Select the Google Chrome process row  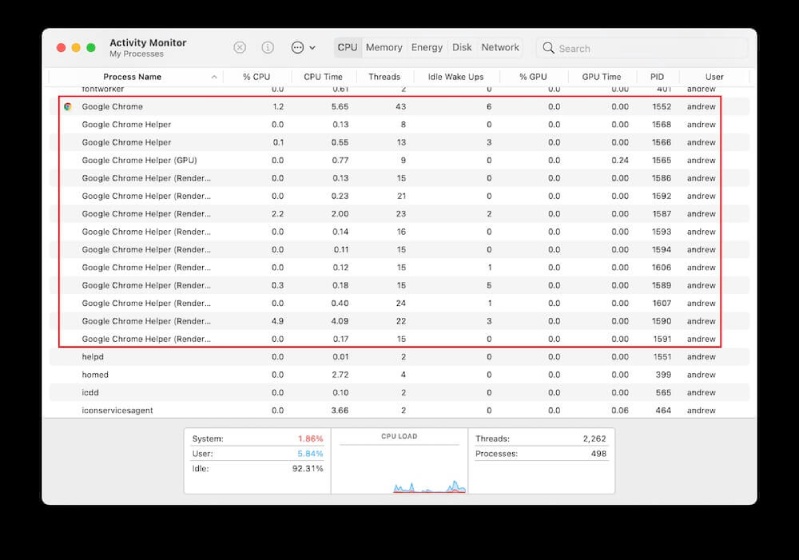tap(399, 106)
